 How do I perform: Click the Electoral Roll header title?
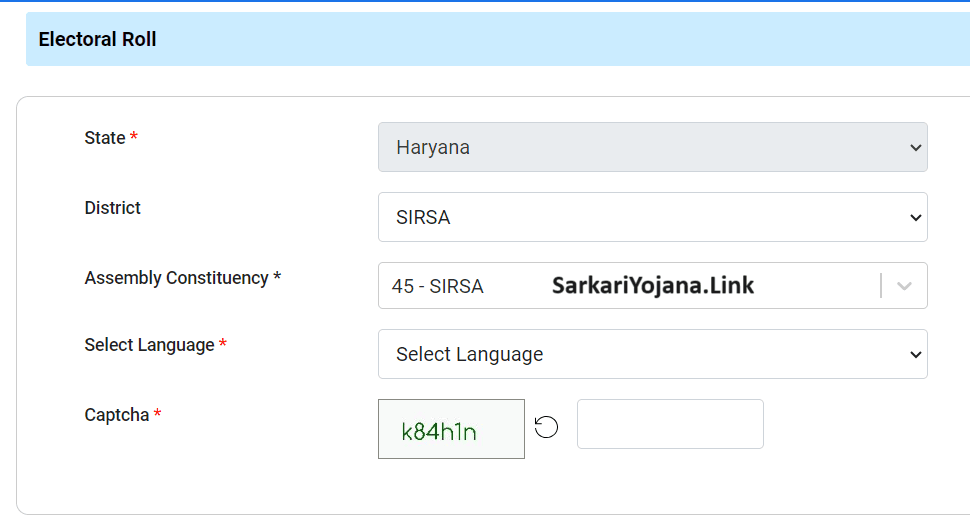[98, 40]
